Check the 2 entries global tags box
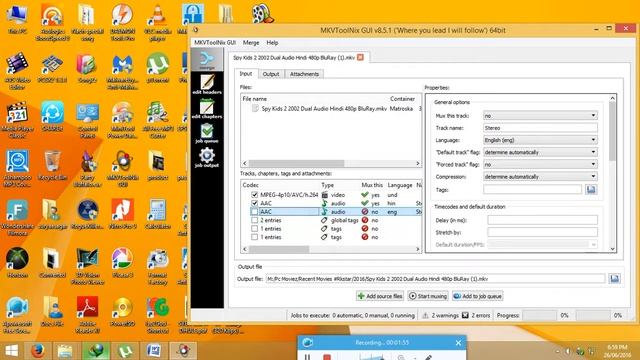The image size is (640, 360). 255,220
